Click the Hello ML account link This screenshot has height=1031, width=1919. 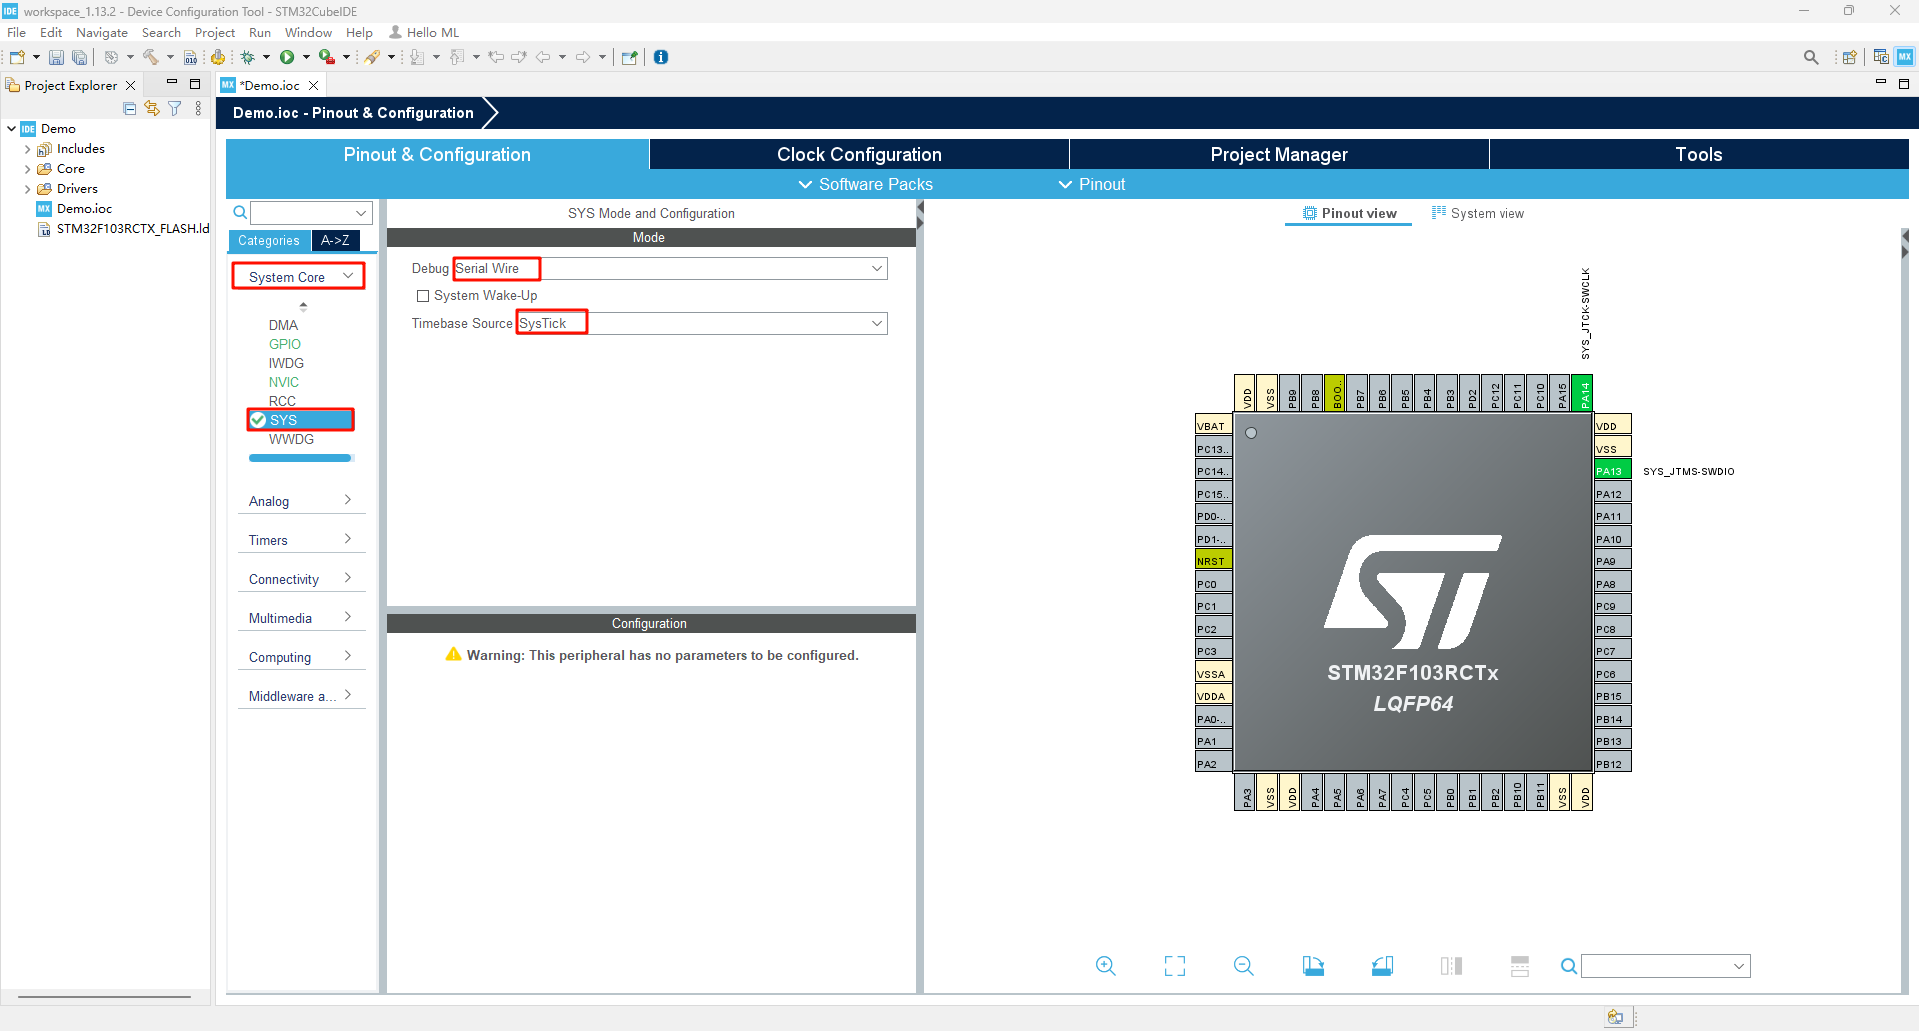[424, 33]
